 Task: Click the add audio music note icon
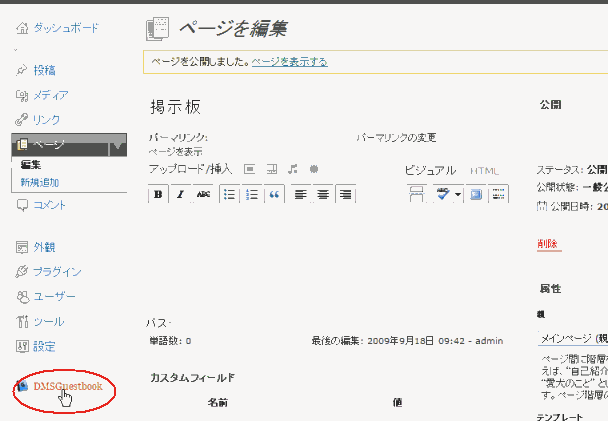tap(293, 169)
